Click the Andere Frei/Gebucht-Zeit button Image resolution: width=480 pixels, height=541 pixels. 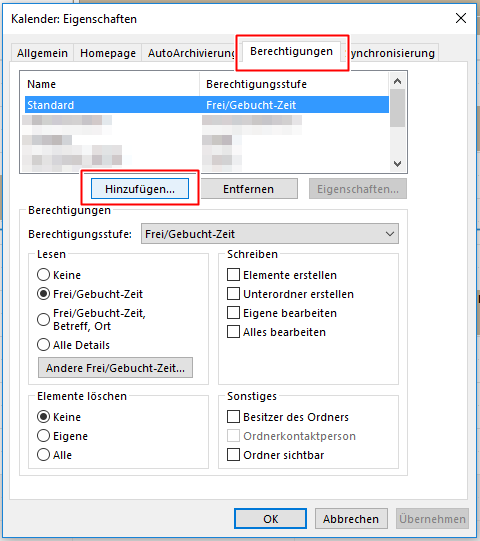coord(115,368)
